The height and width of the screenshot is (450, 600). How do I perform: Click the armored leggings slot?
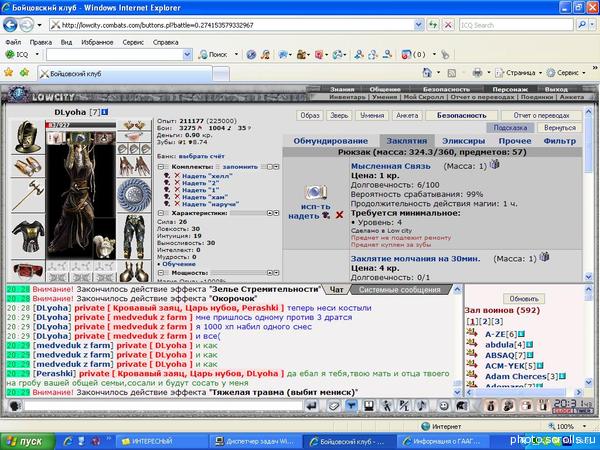coord(134,236)
